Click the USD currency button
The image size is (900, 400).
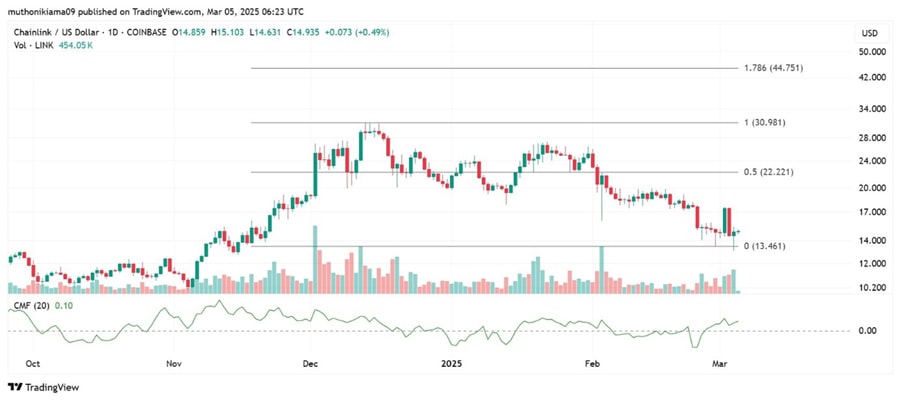[x=870, y=33]
